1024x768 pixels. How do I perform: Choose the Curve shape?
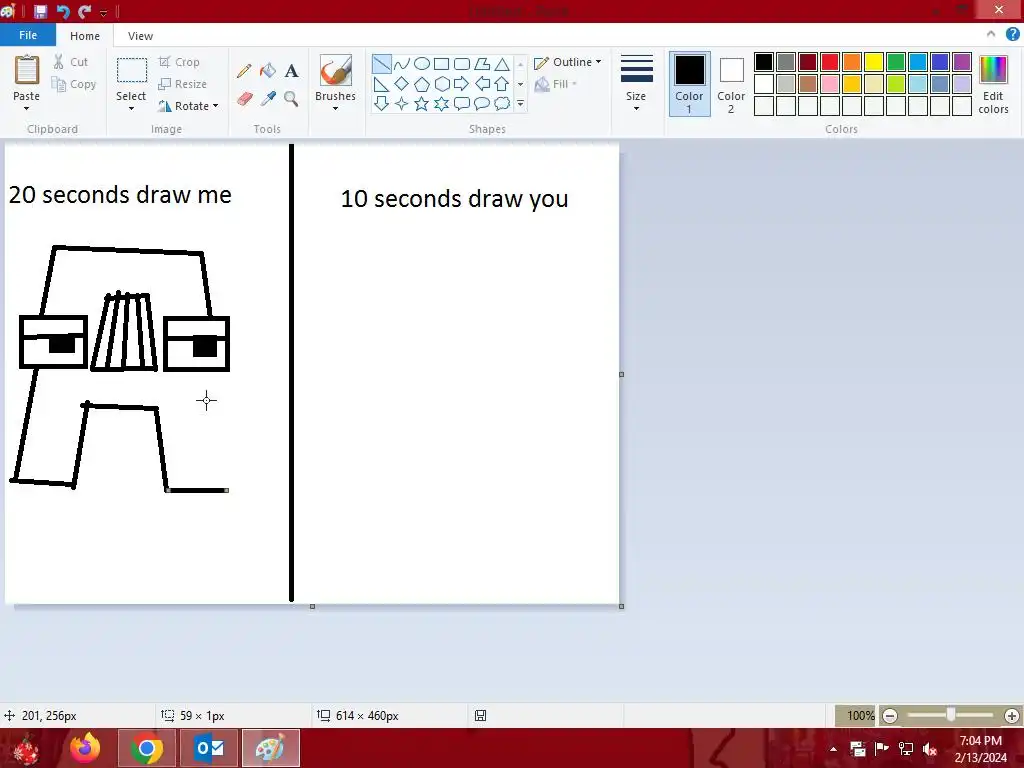(x=402, y=63)
